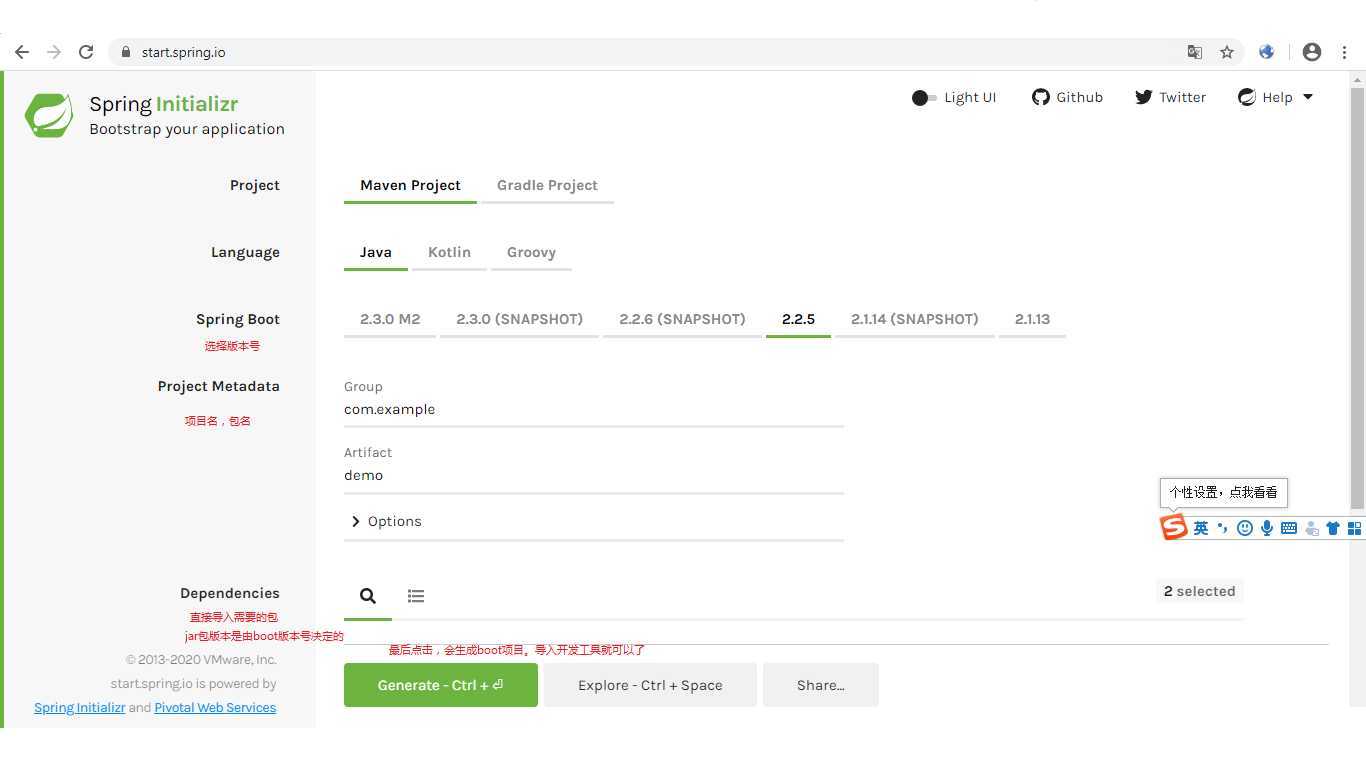Choose Kotlin as the language
This screenshot has height=768, width=1366.
(x=449, y=252)
